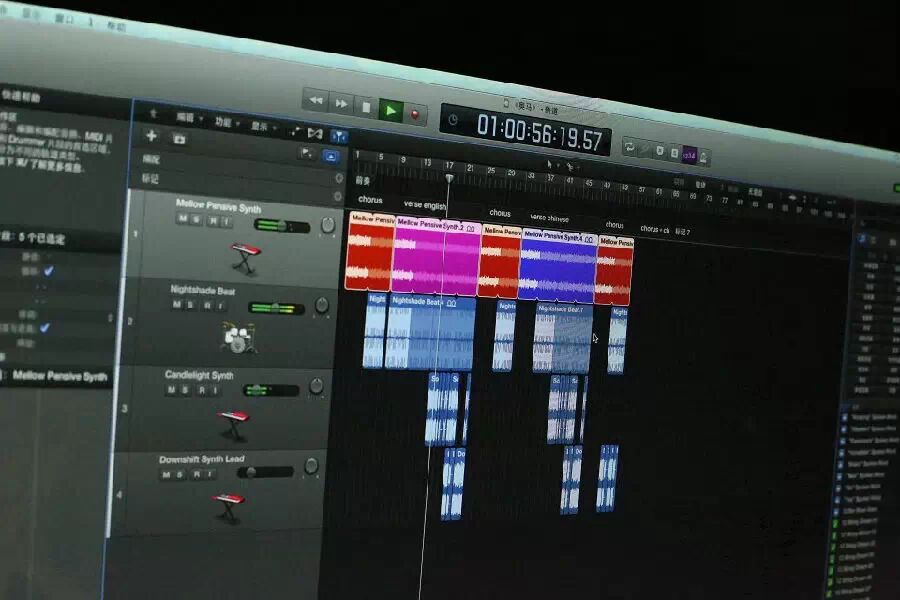Toggle the metronome click button
The image size is (900, 600).
tap(703, 157)
